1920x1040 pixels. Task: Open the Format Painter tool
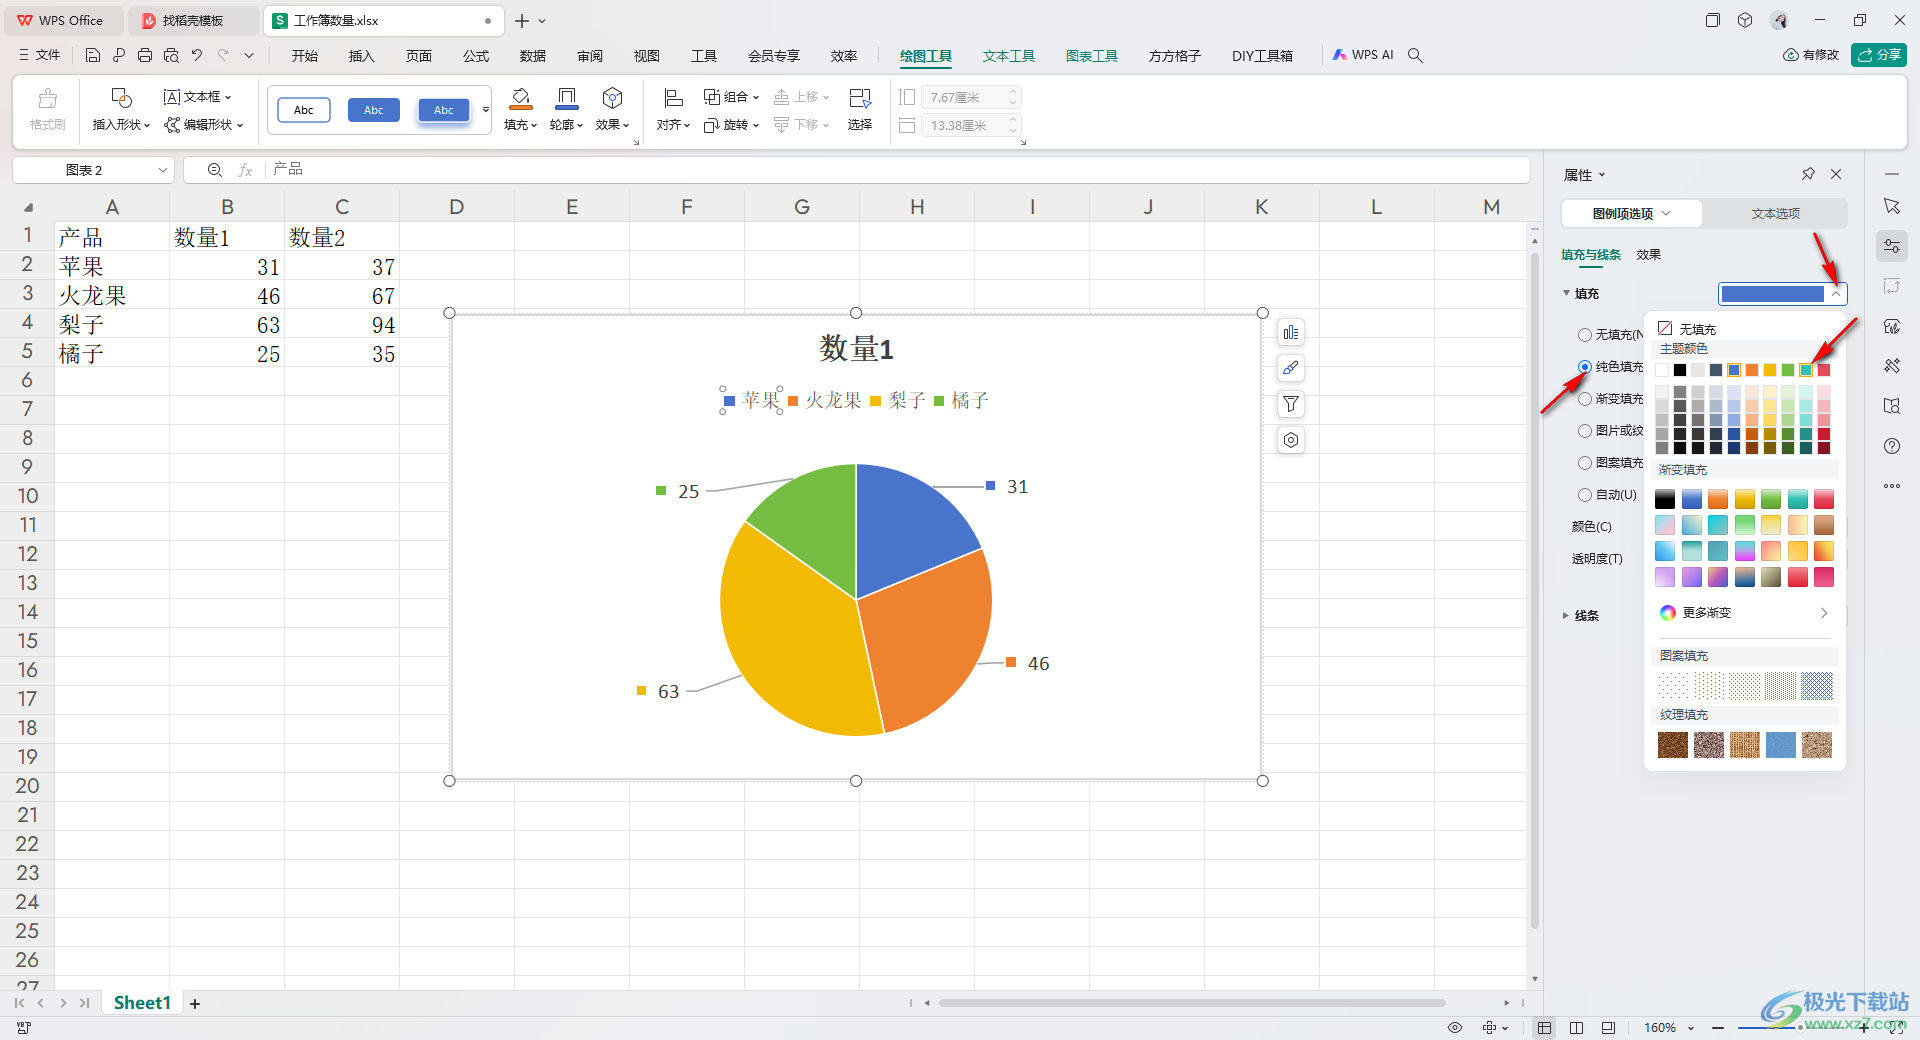pyautogui.click(x=47, y=110)
